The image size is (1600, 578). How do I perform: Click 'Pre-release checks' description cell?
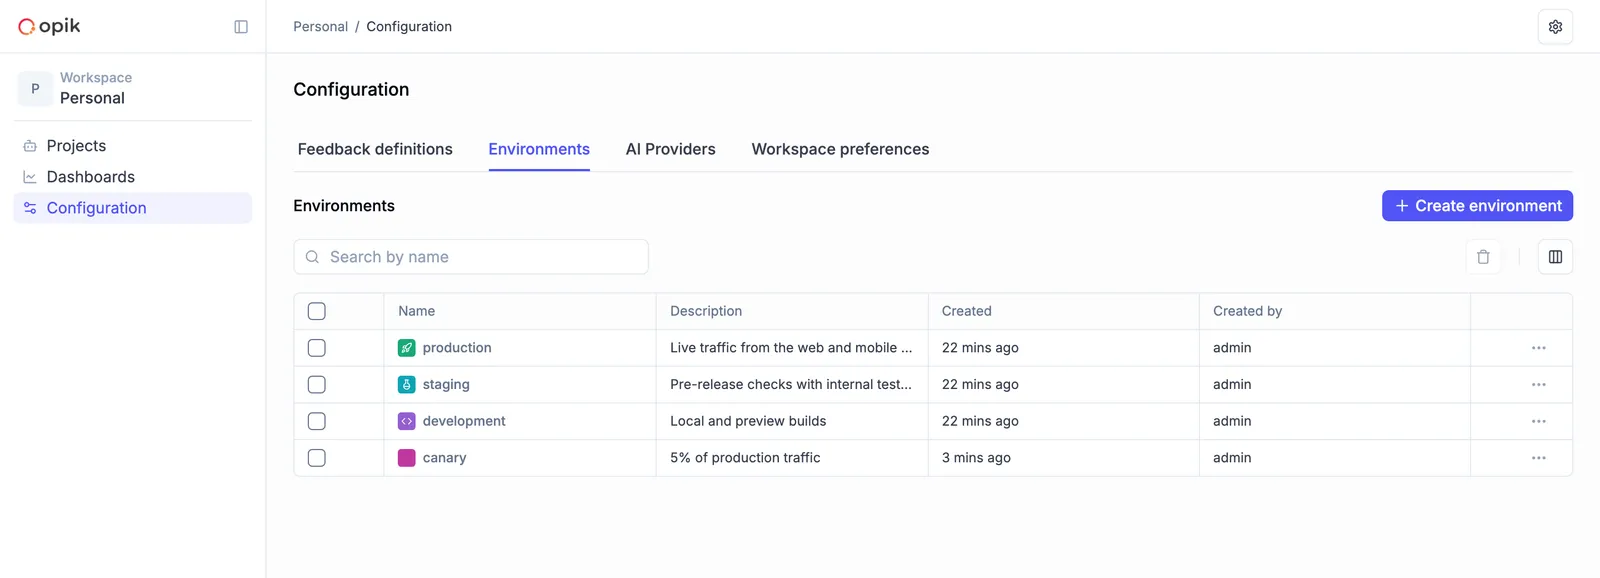(x=791, y=385)
